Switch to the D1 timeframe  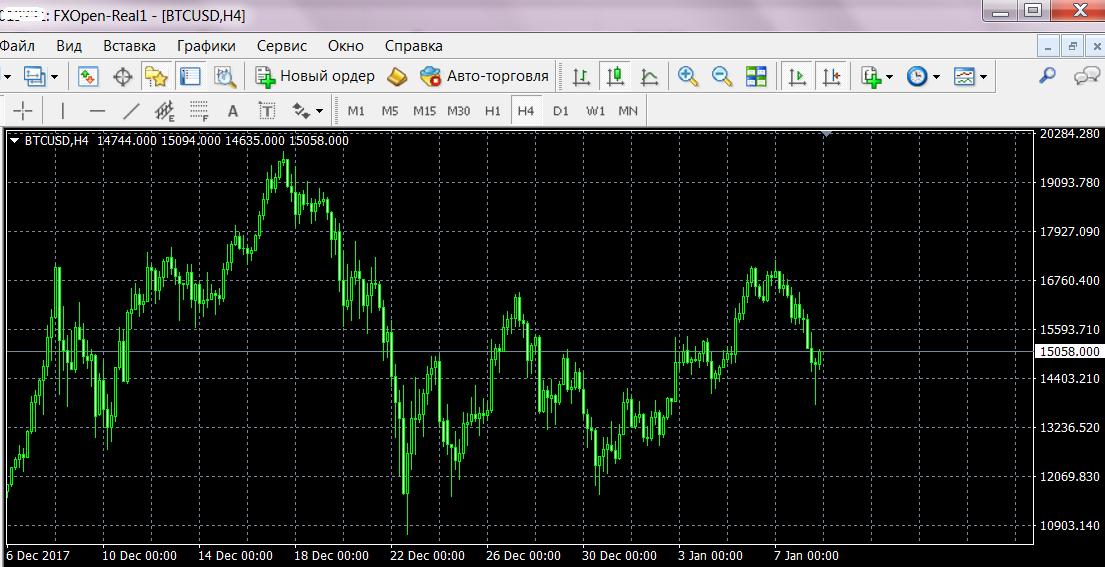[x=560, y=111]
